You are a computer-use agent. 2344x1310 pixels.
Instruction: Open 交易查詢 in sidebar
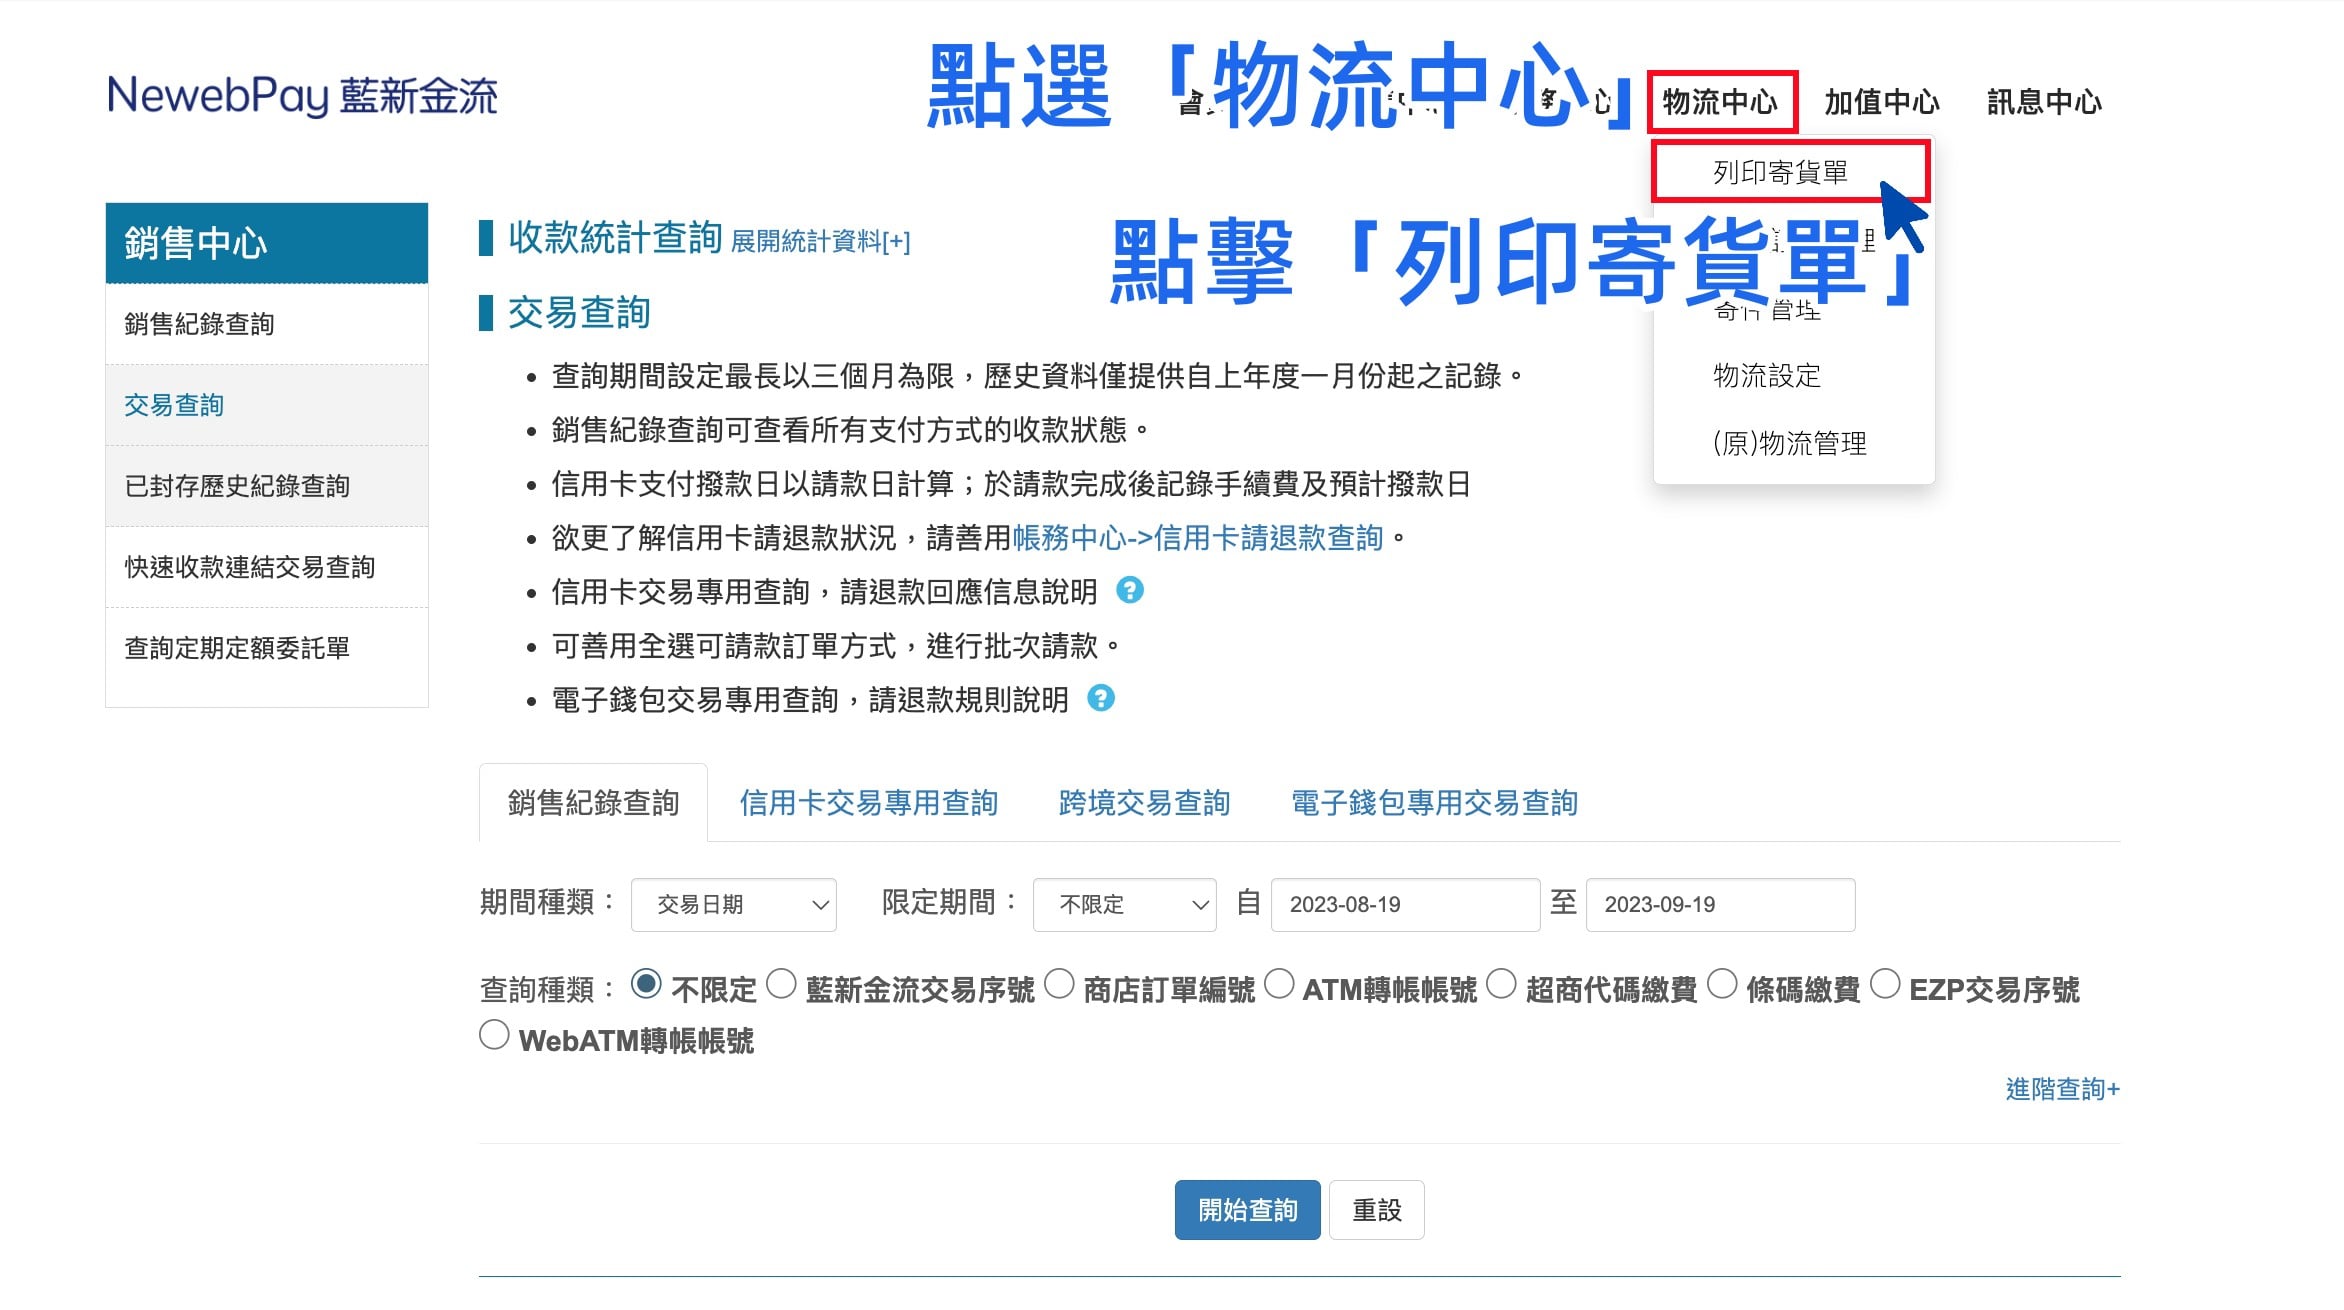(267, 406)
